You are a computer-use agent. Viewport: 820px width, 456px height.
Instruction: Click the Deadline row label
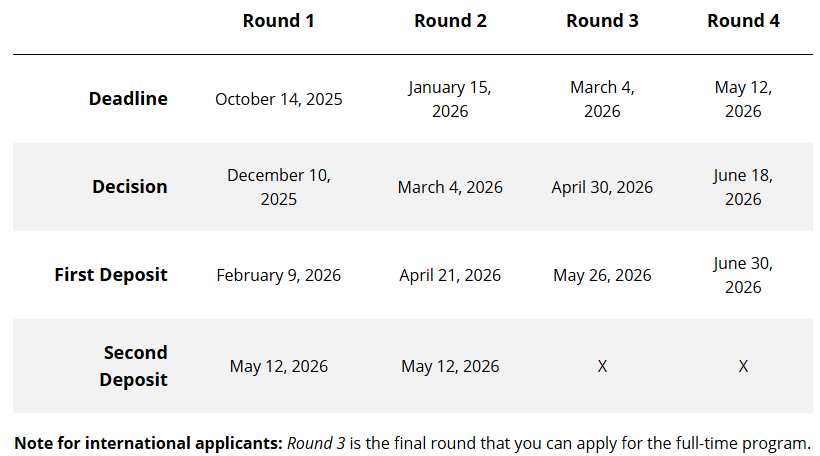tap(128, 99)
